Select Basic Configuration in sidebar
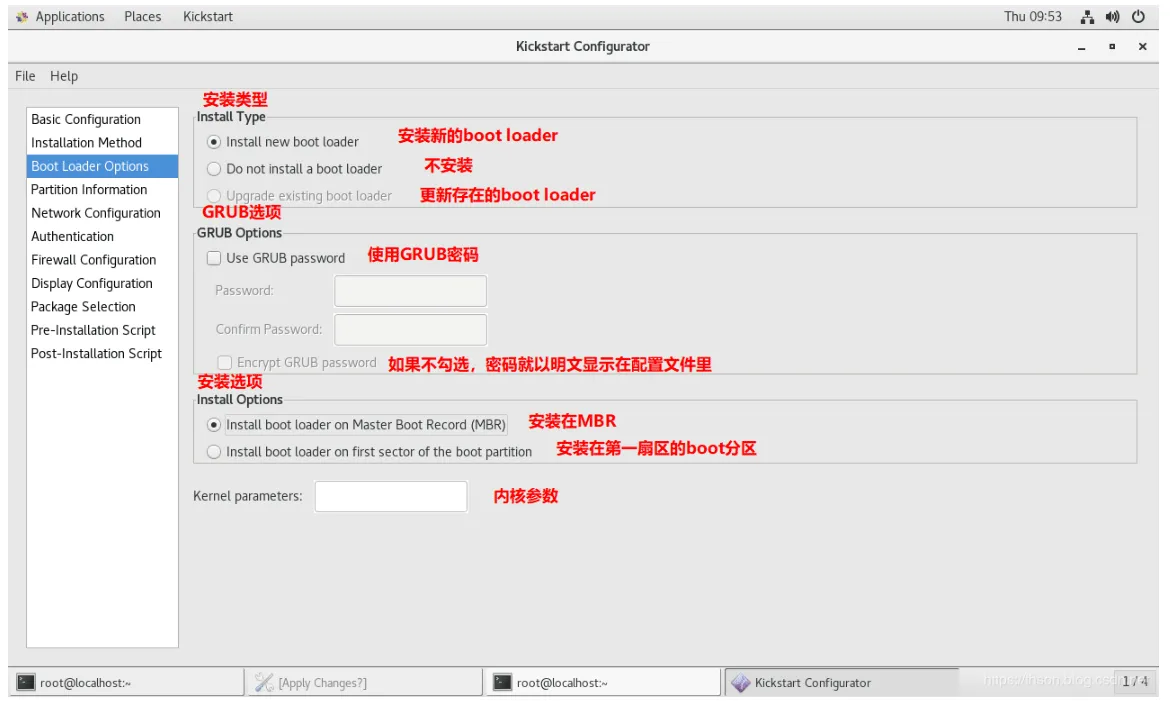 pyautogui.click(x=102, y=119)
